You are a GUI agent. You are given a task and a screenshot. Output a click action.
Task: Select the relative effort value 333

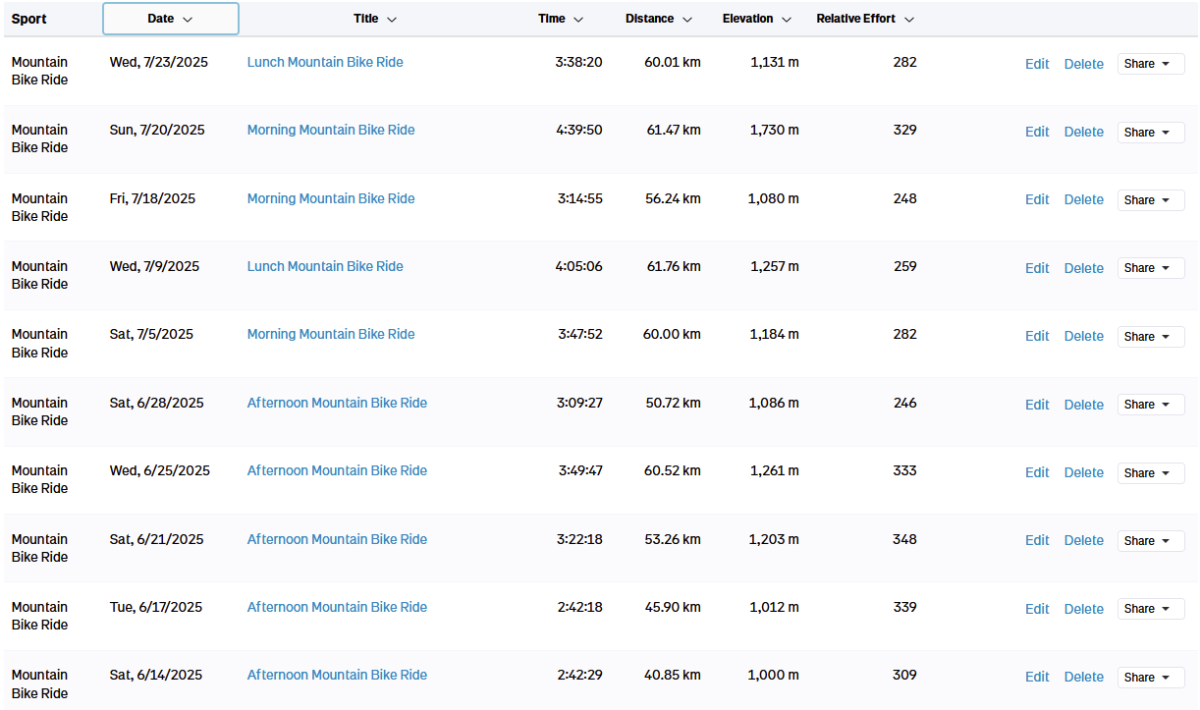(x=905, y=471)
